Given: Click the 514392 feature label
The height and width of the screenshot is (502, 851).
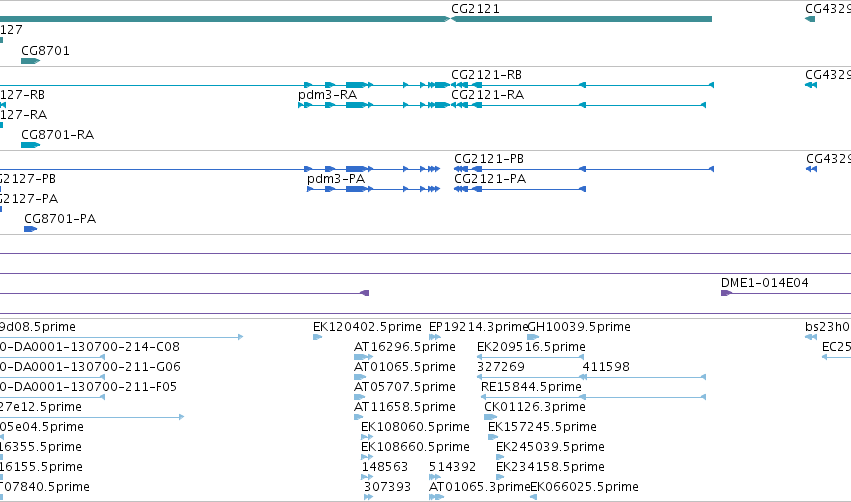Looking at the screenshot, I should (453, 467).
